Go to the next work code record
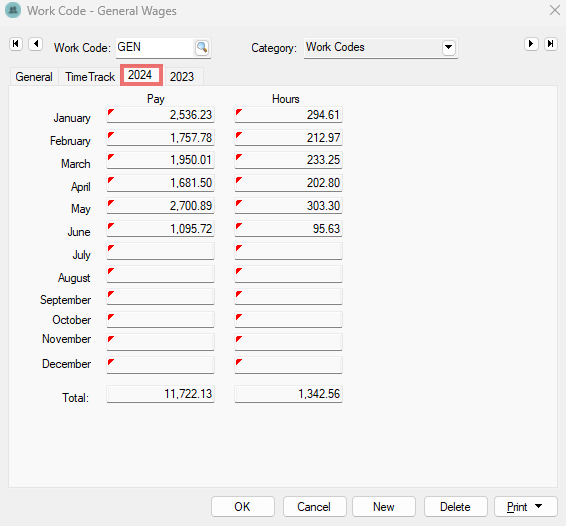566x526 pixels. click(x=531, y=44)
